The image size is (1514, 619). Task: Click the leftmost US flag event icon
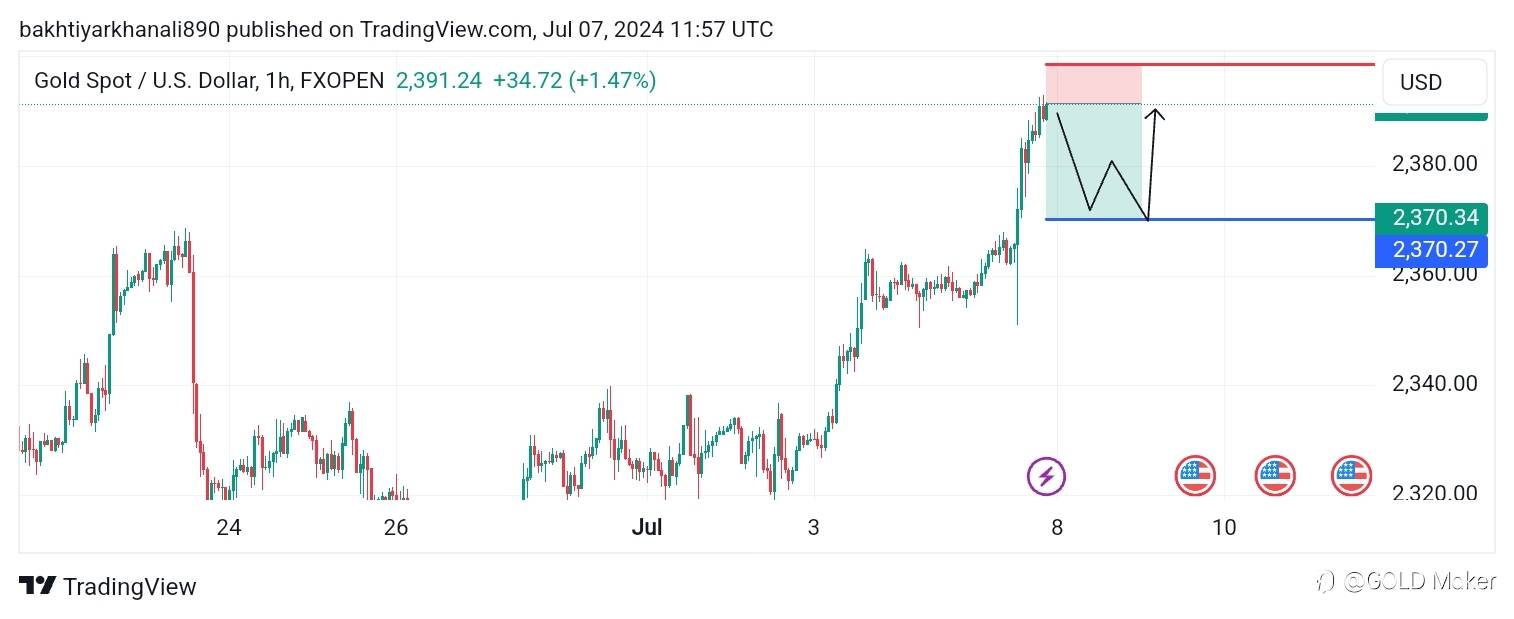[x=1194, y=476]
